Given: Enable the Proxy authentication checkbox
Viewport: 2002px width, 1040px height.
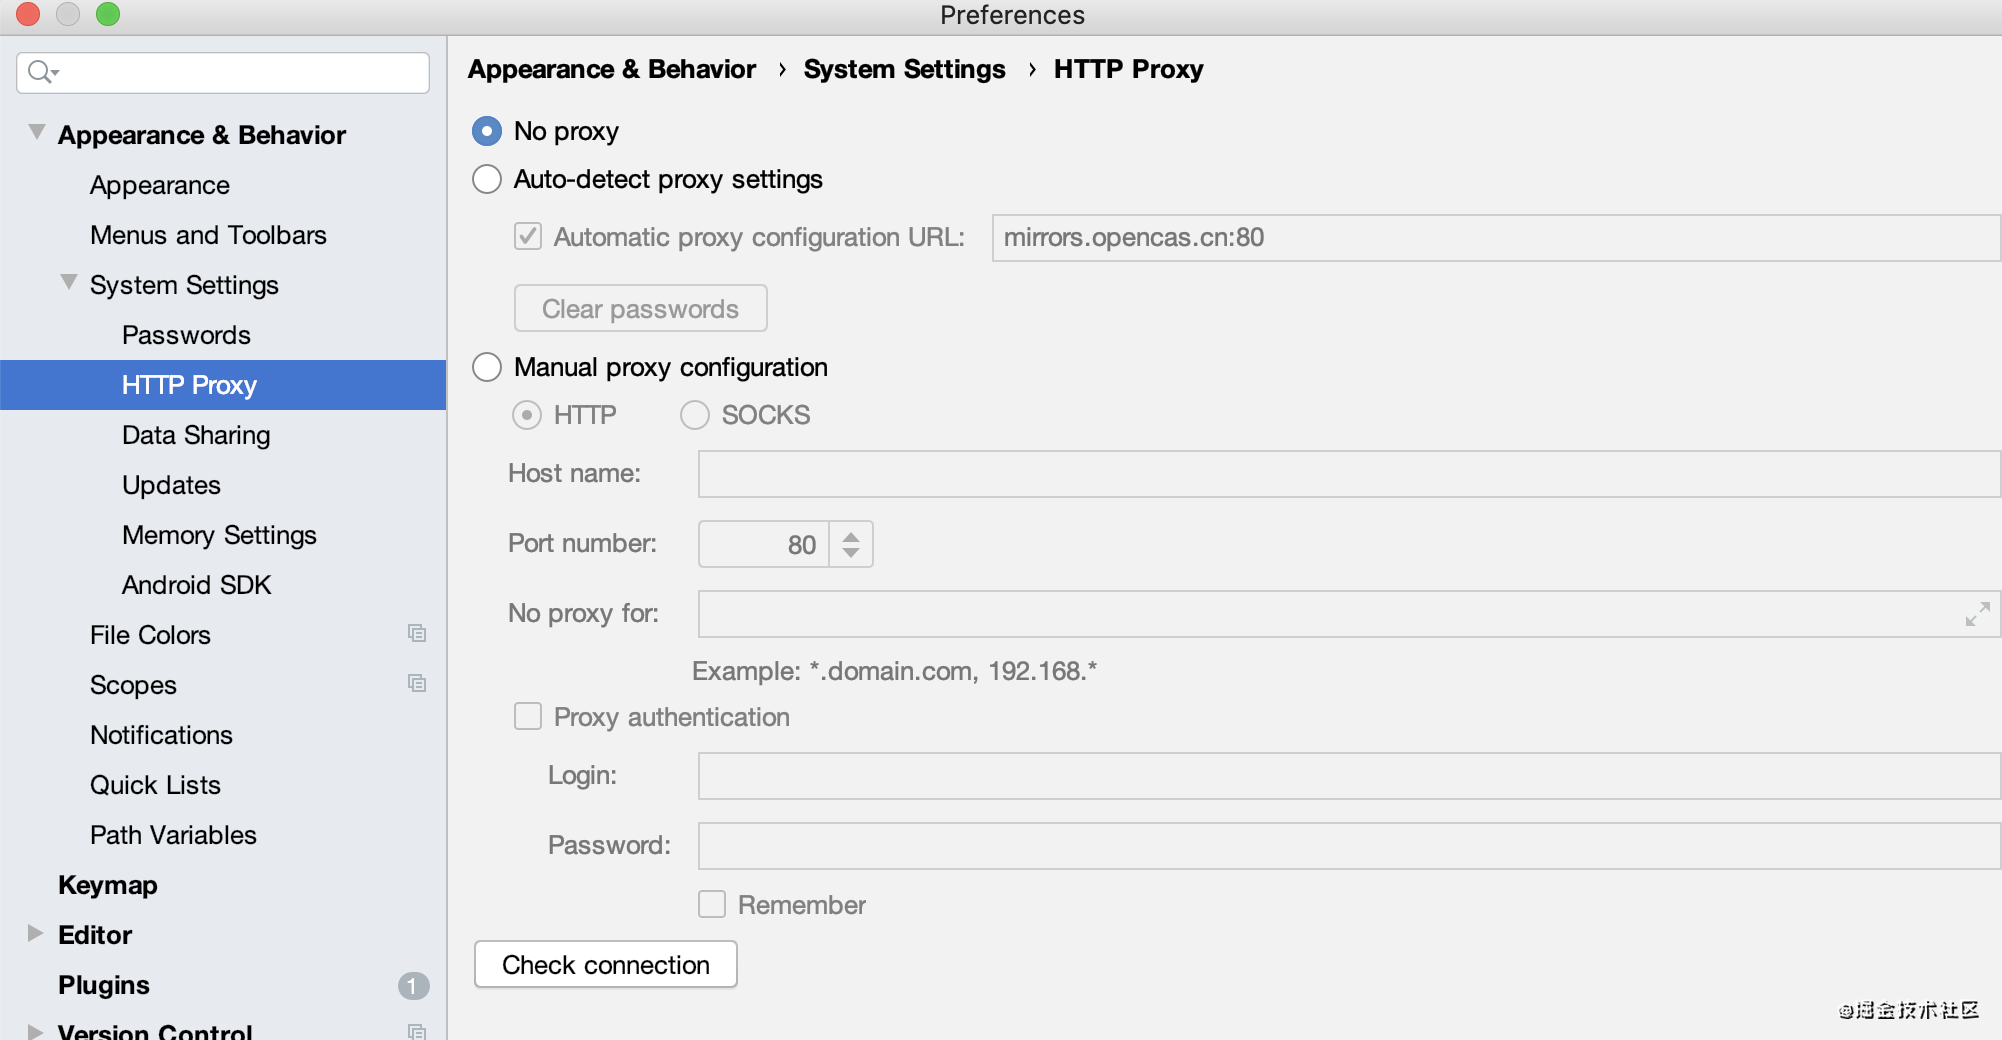Looking at the screenshot, I should click(528, 717).
